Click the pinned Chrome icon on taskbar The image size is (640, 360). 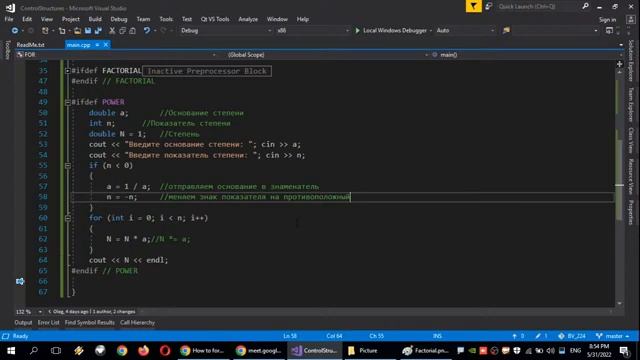(x=122, y=351)
